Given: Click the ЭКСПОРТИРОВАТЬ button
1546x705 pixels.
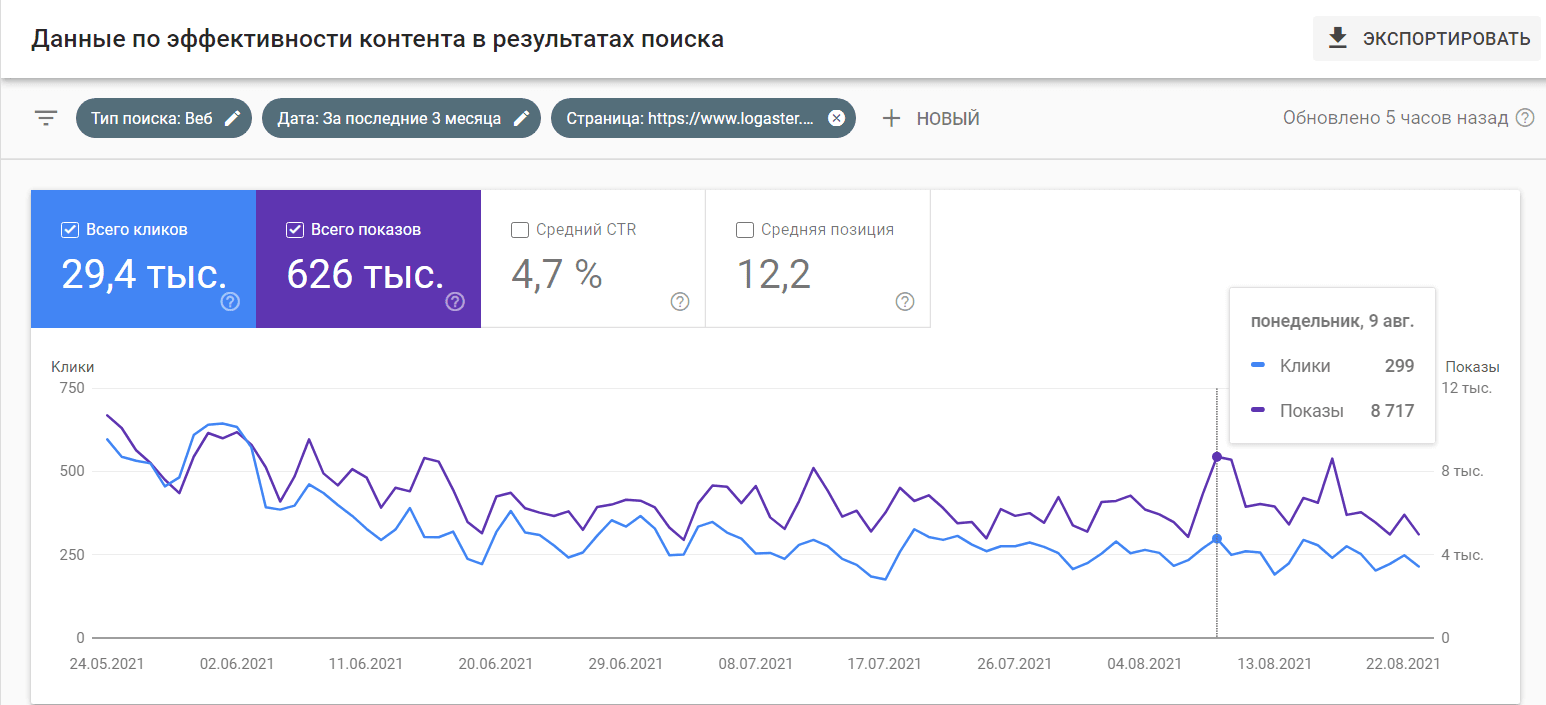Looking at the screenshot, I should [1427, 39].
